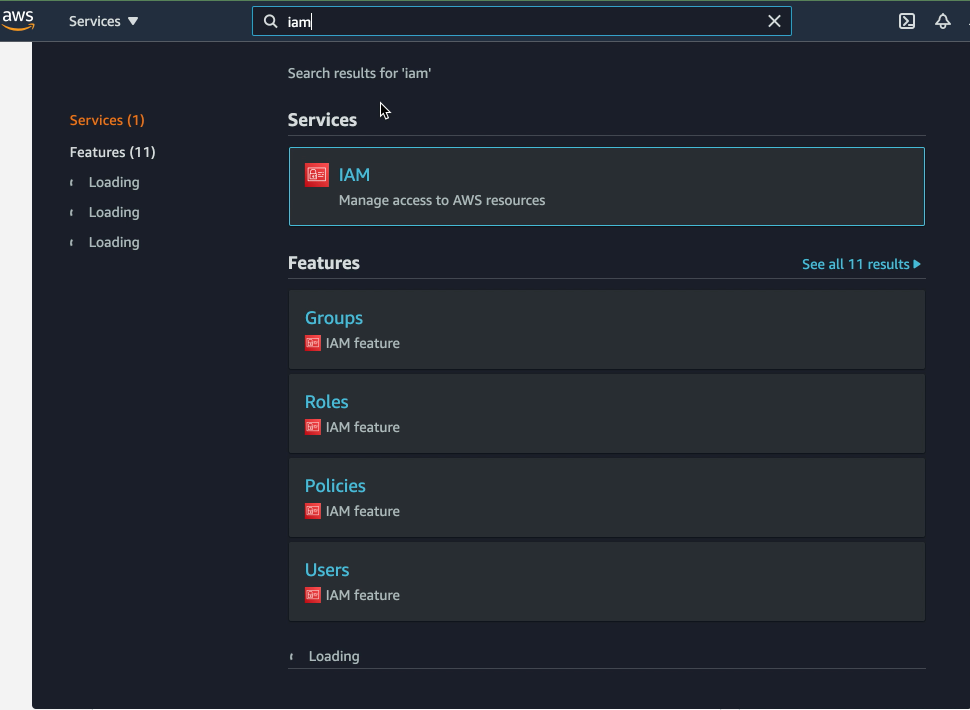
Task: Click IAM icon under Policies
Action: point(313,511)
